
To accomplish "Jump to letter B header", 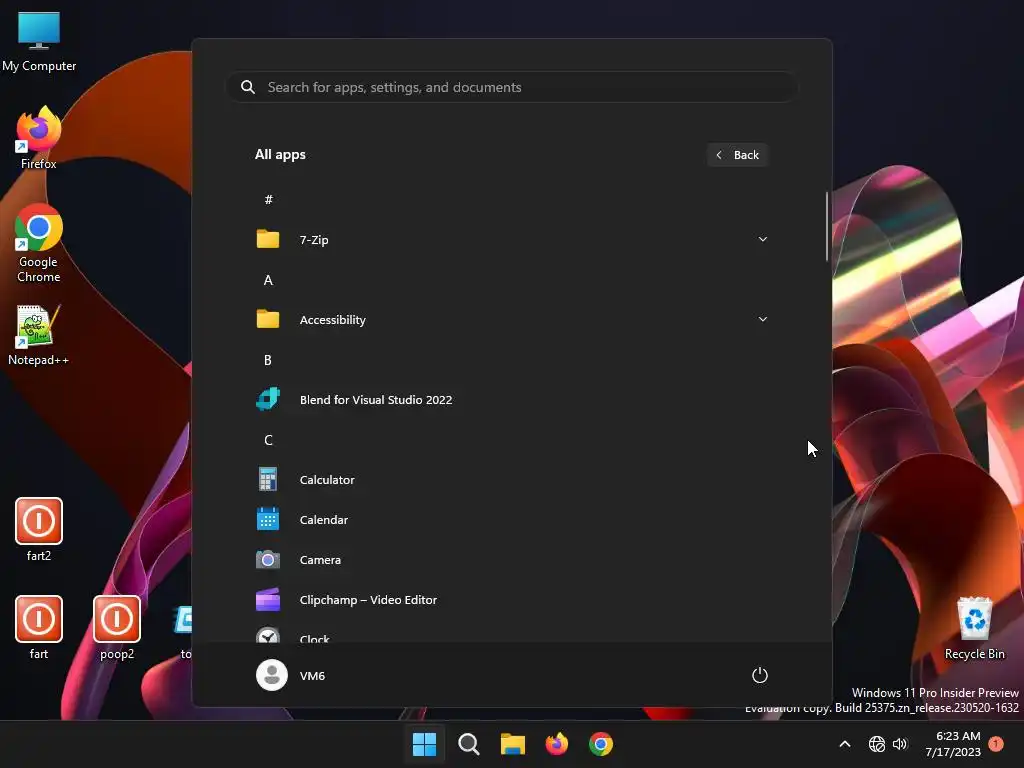I will (268, 360).
